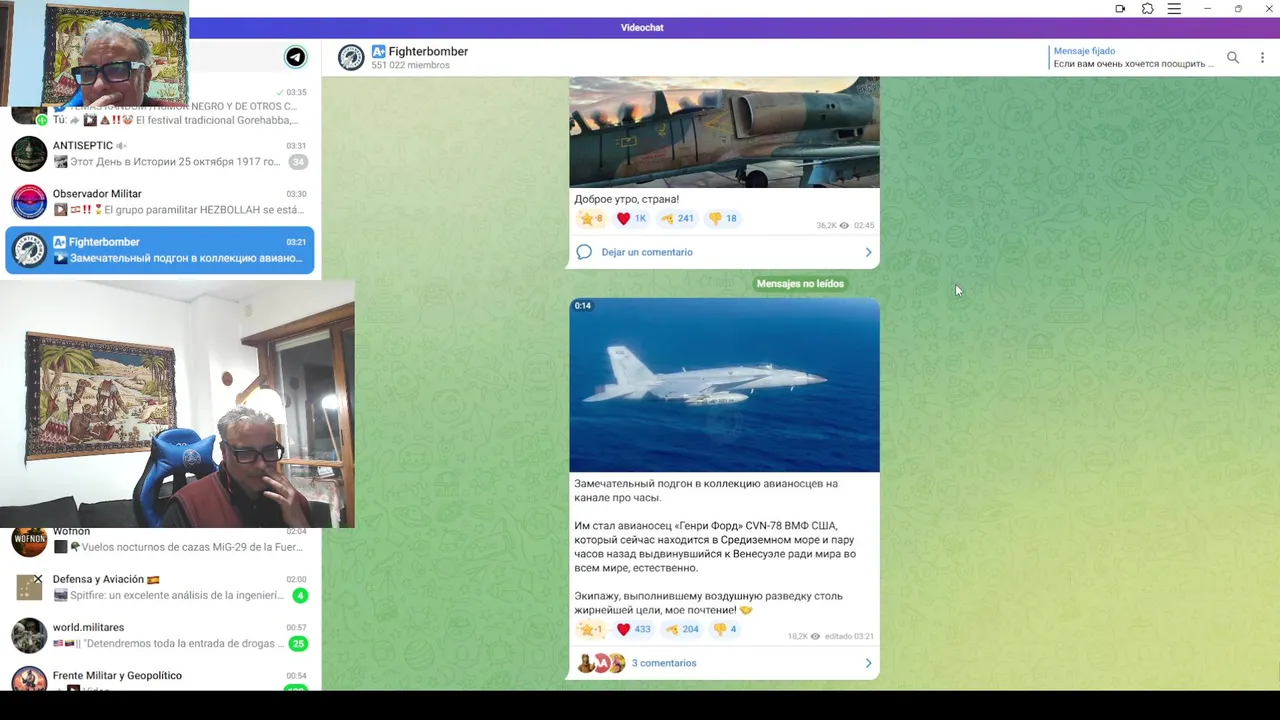This screenshot has height=720, width=1280.
Task: Click the 551 022 miembros subtitle
Action: (x=410, y=65)
